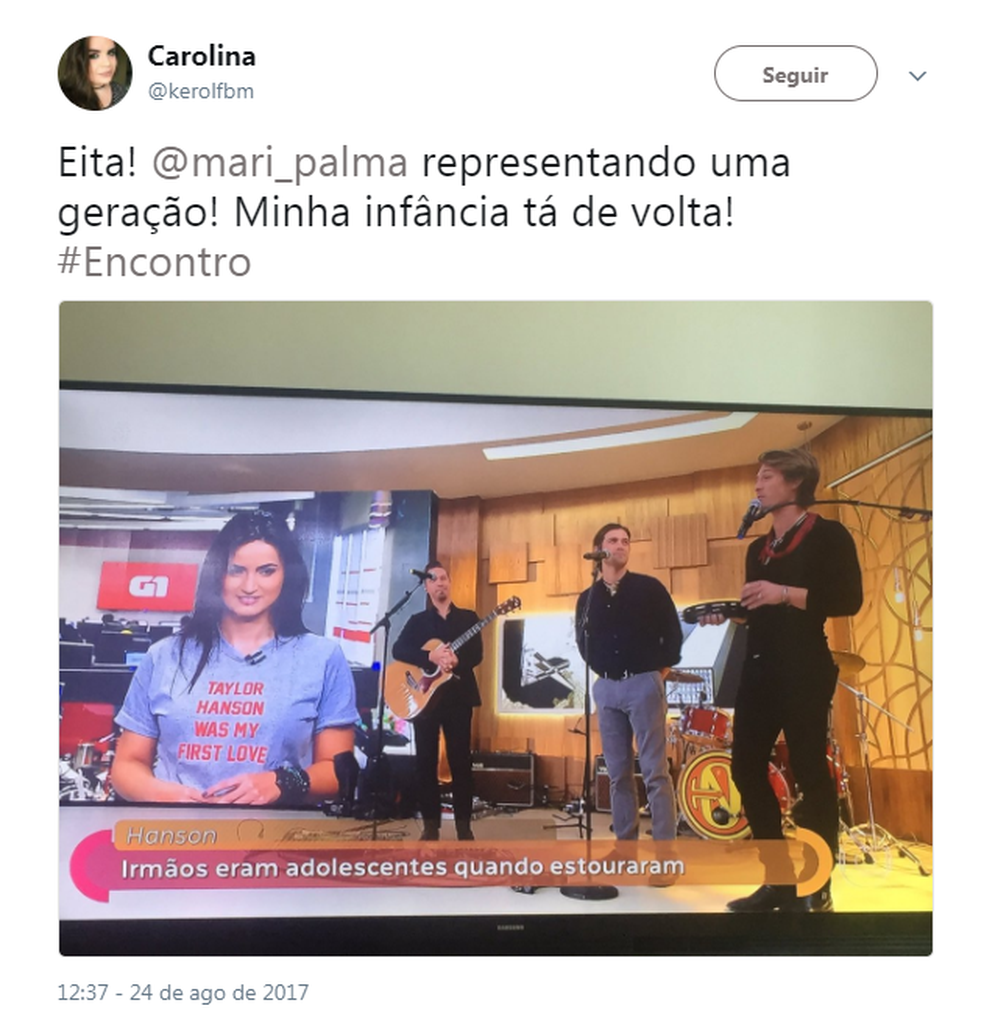984x1014 pixels.
Task: Click the Hanson caption label in the photo
Action: 171,836
